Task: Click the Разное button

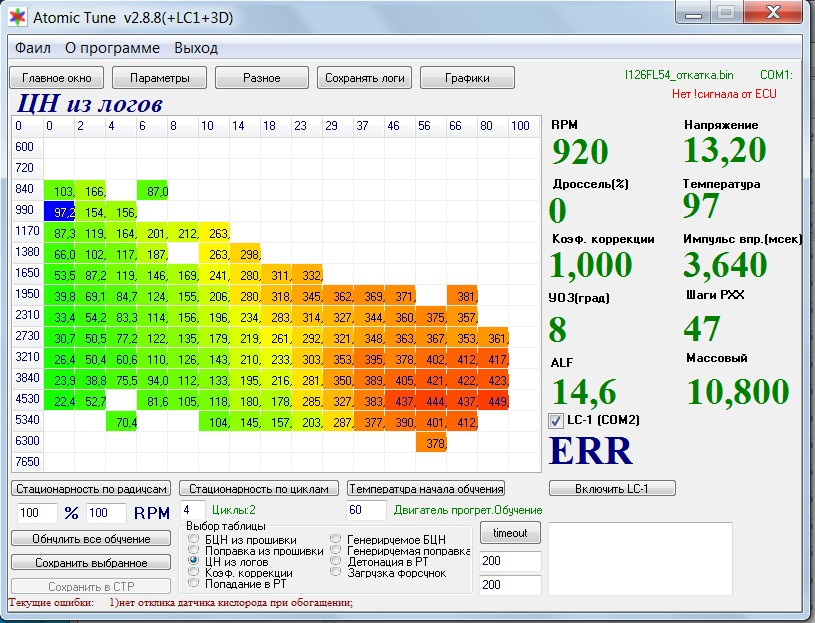Action: coord(262,78)
